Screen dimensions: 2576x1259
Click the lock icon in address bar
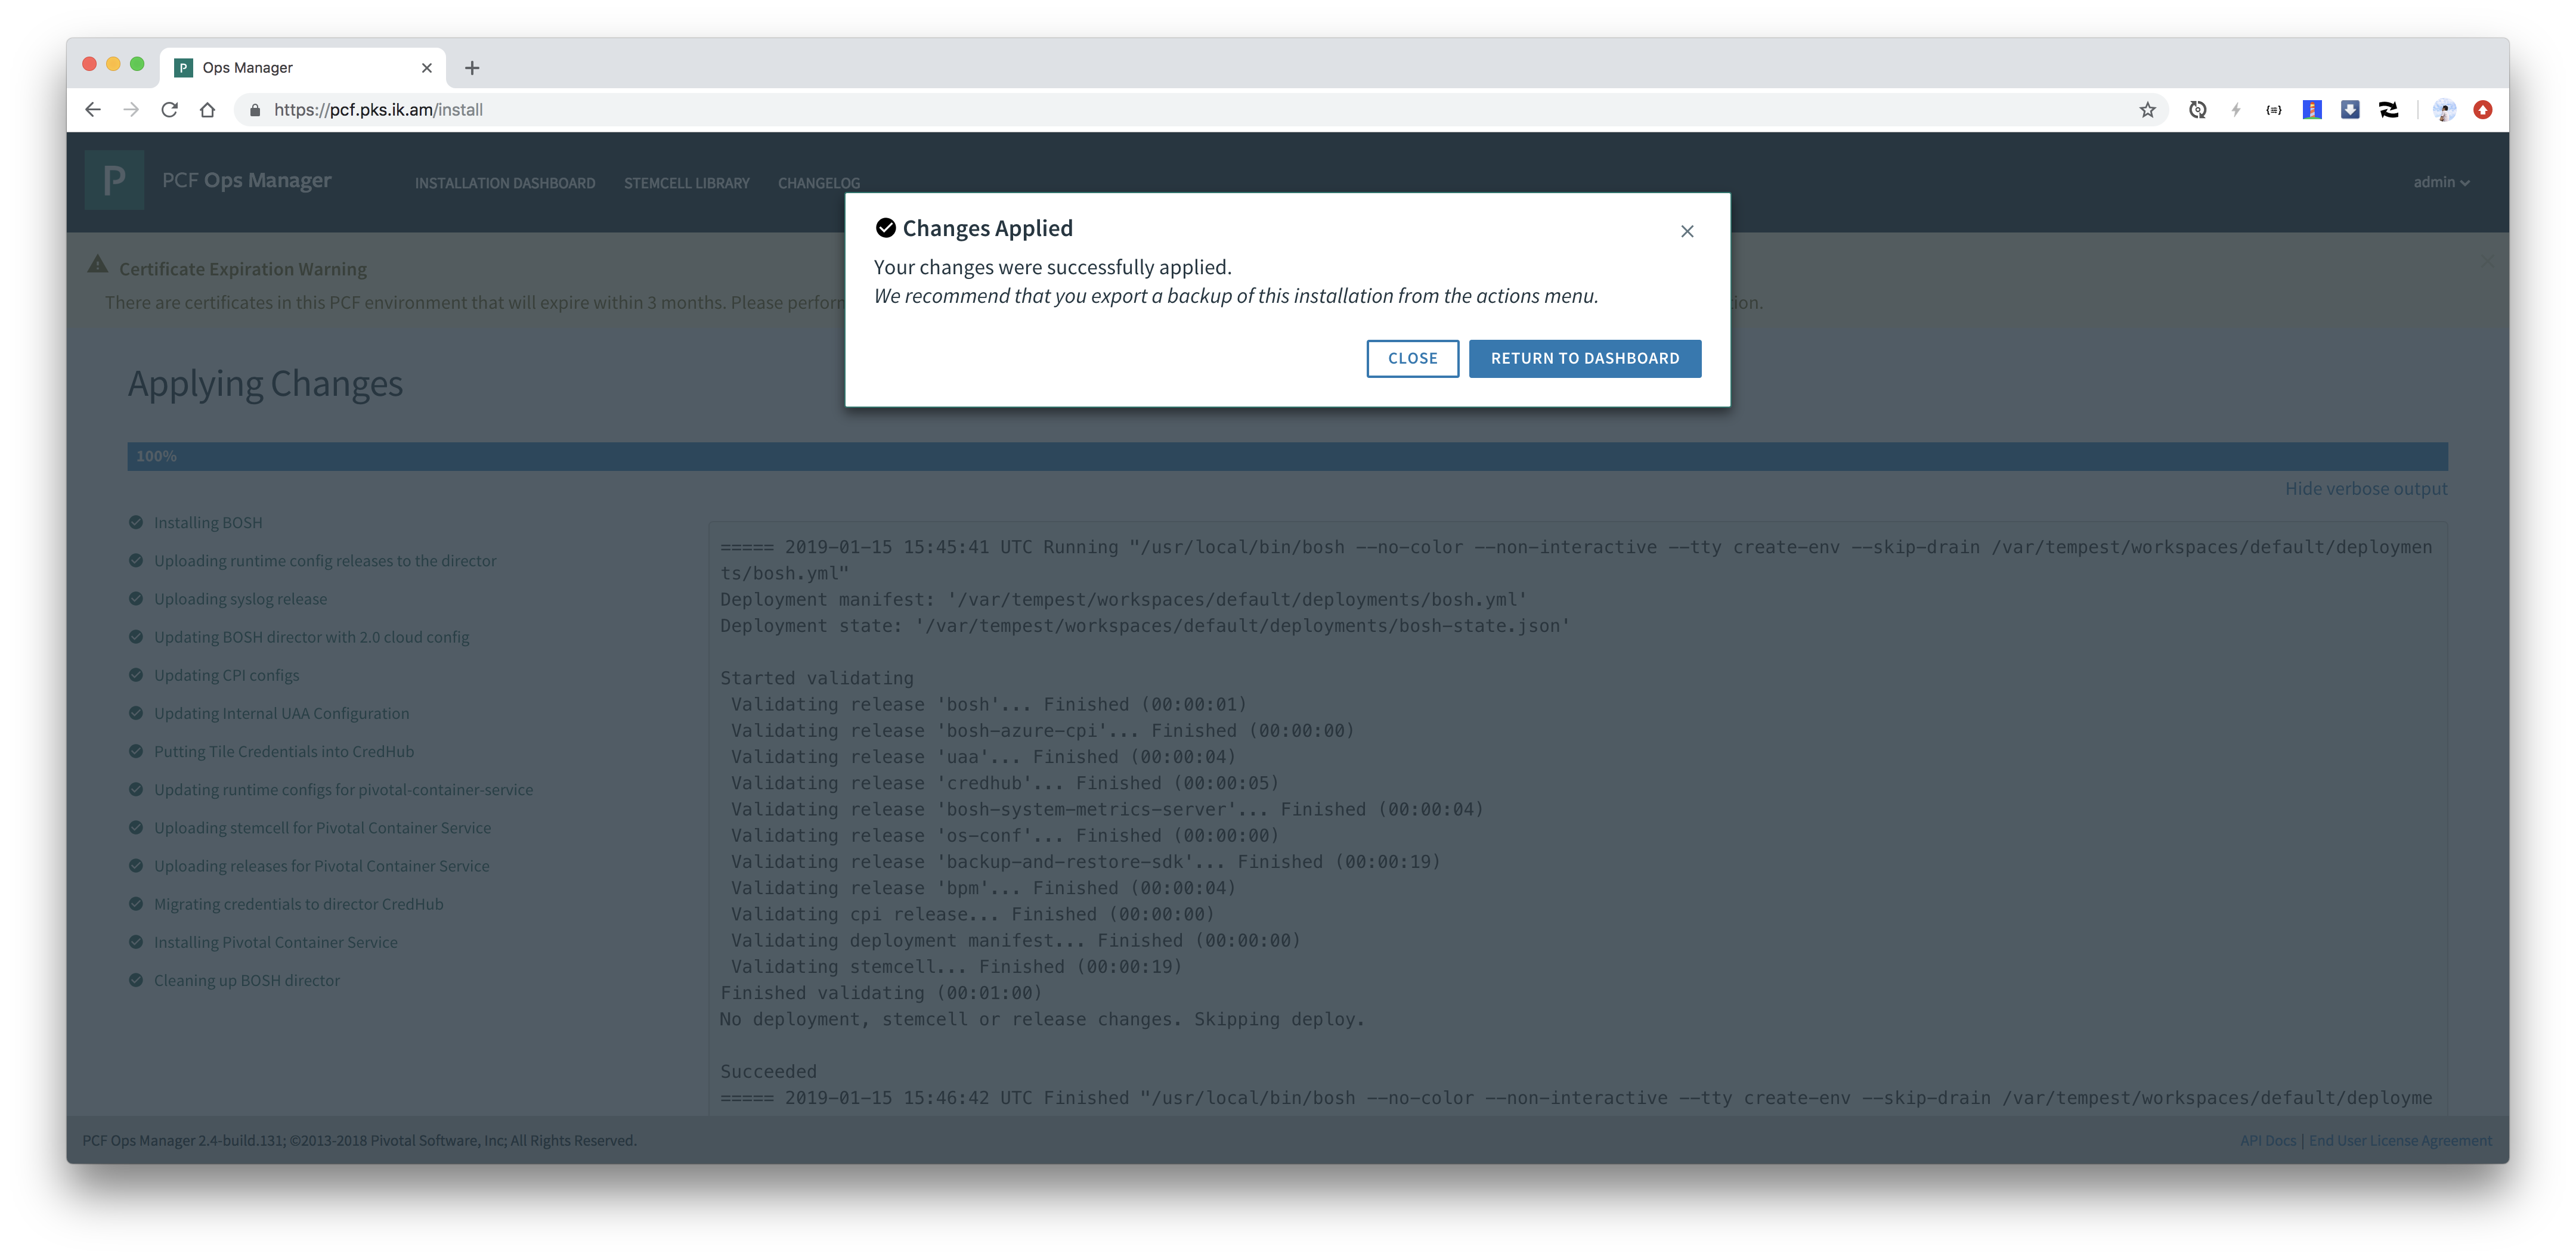(255, 110)
